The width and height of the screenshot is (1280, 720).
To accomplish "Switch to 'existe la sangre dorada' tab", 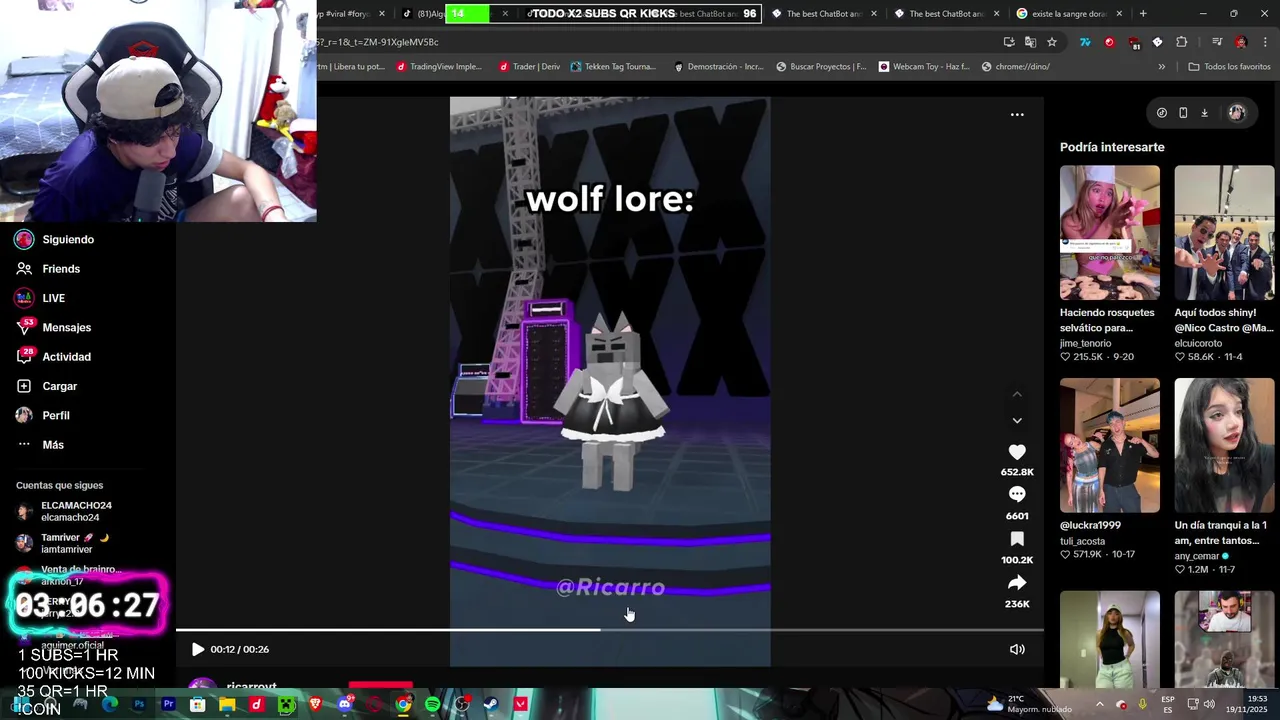I will (1069, 14).
